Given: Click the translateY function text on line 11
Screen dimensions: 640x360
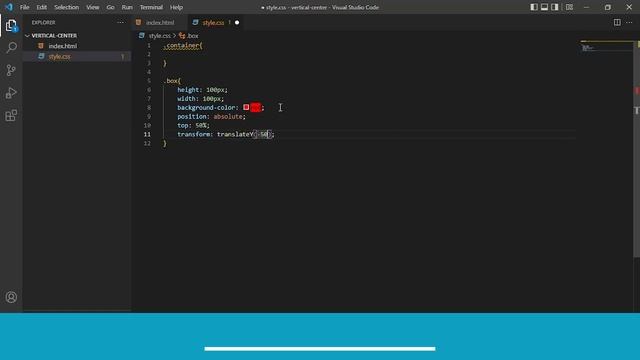Looking at the screenshot, I should click(235, 134).
